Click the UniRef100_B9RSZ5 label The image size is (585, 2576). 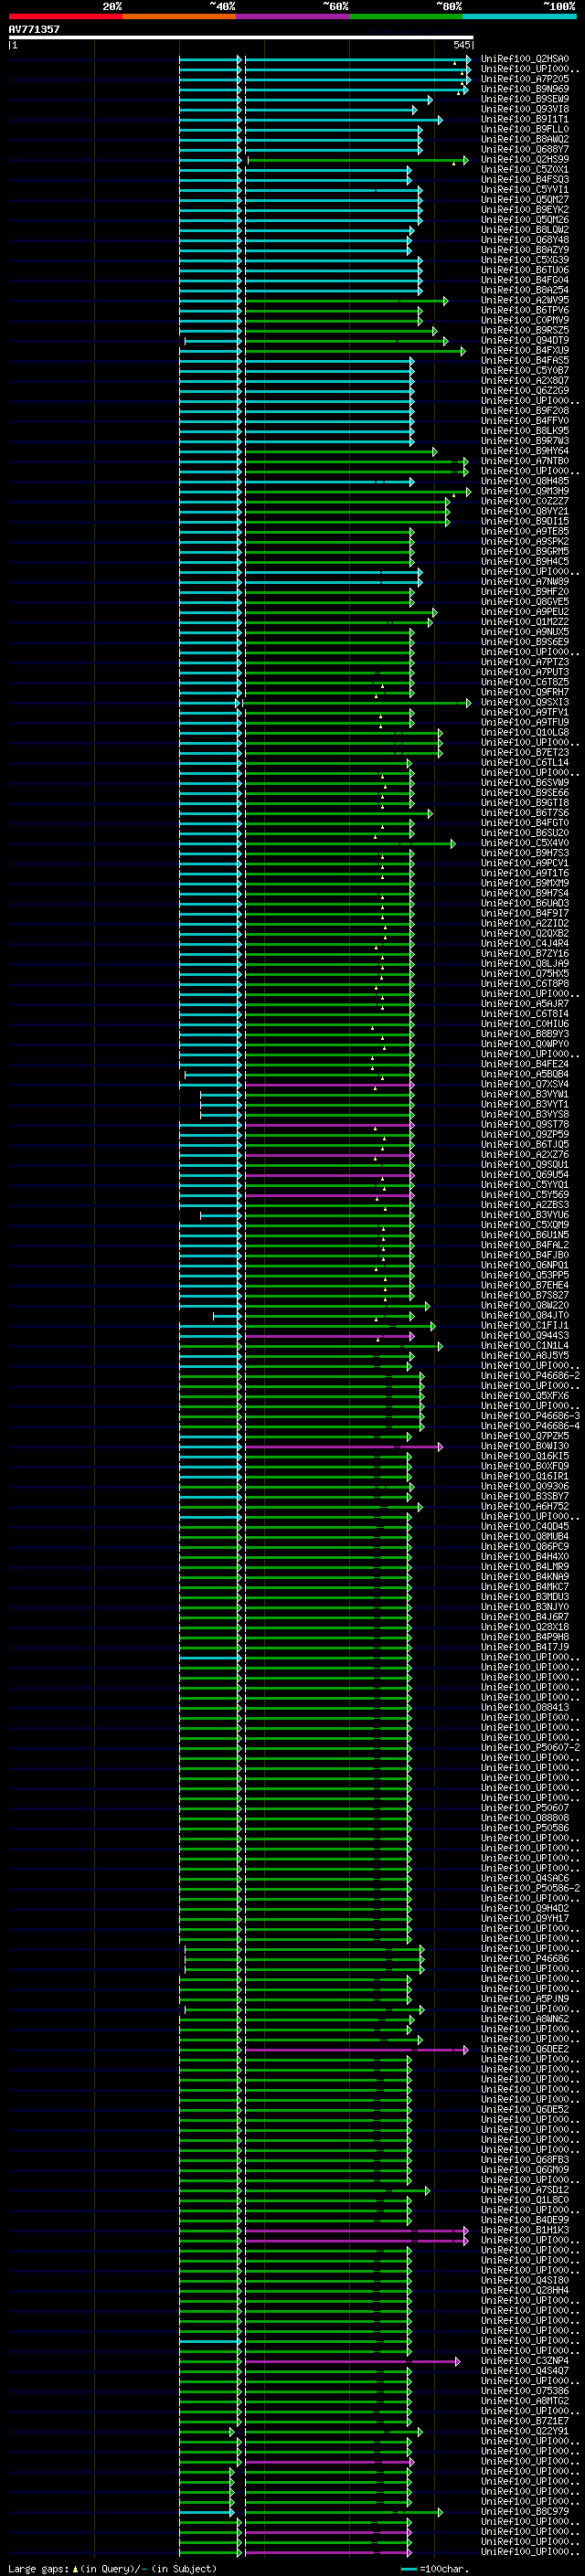[525, 330]
